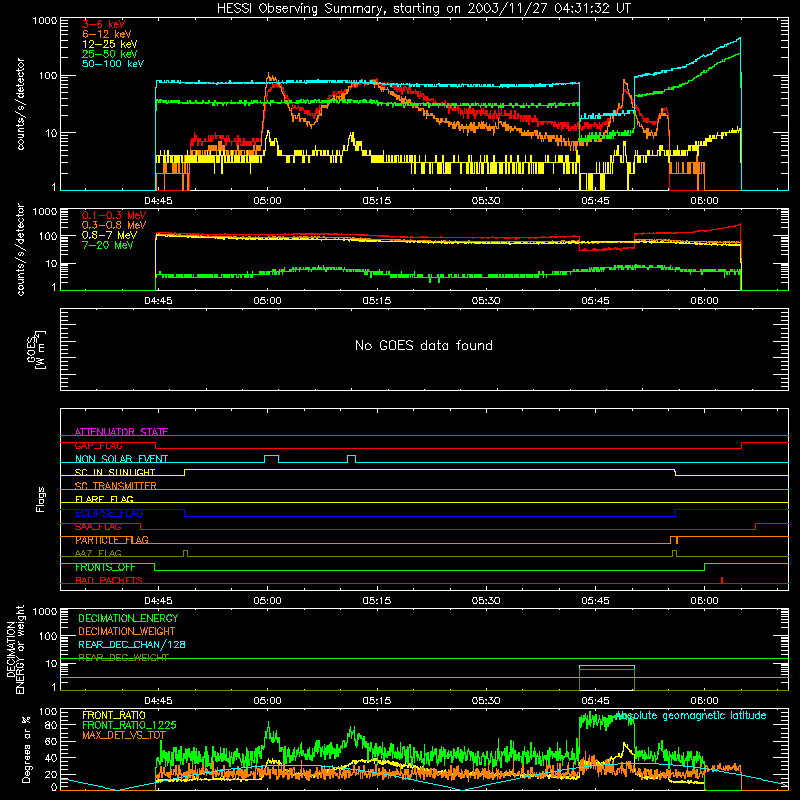
Task: Click the NON_SOLAR_EVENT pulse near 05:12
Action: (x=352, y=458)
